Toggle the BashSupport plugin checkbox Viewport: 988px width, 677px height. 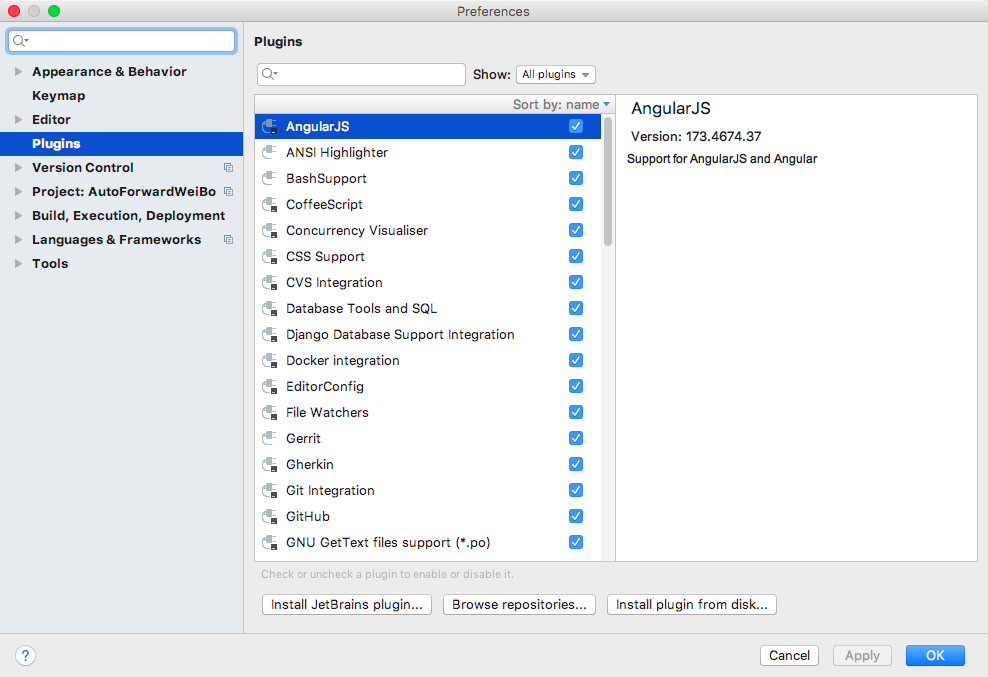[576, 178]
